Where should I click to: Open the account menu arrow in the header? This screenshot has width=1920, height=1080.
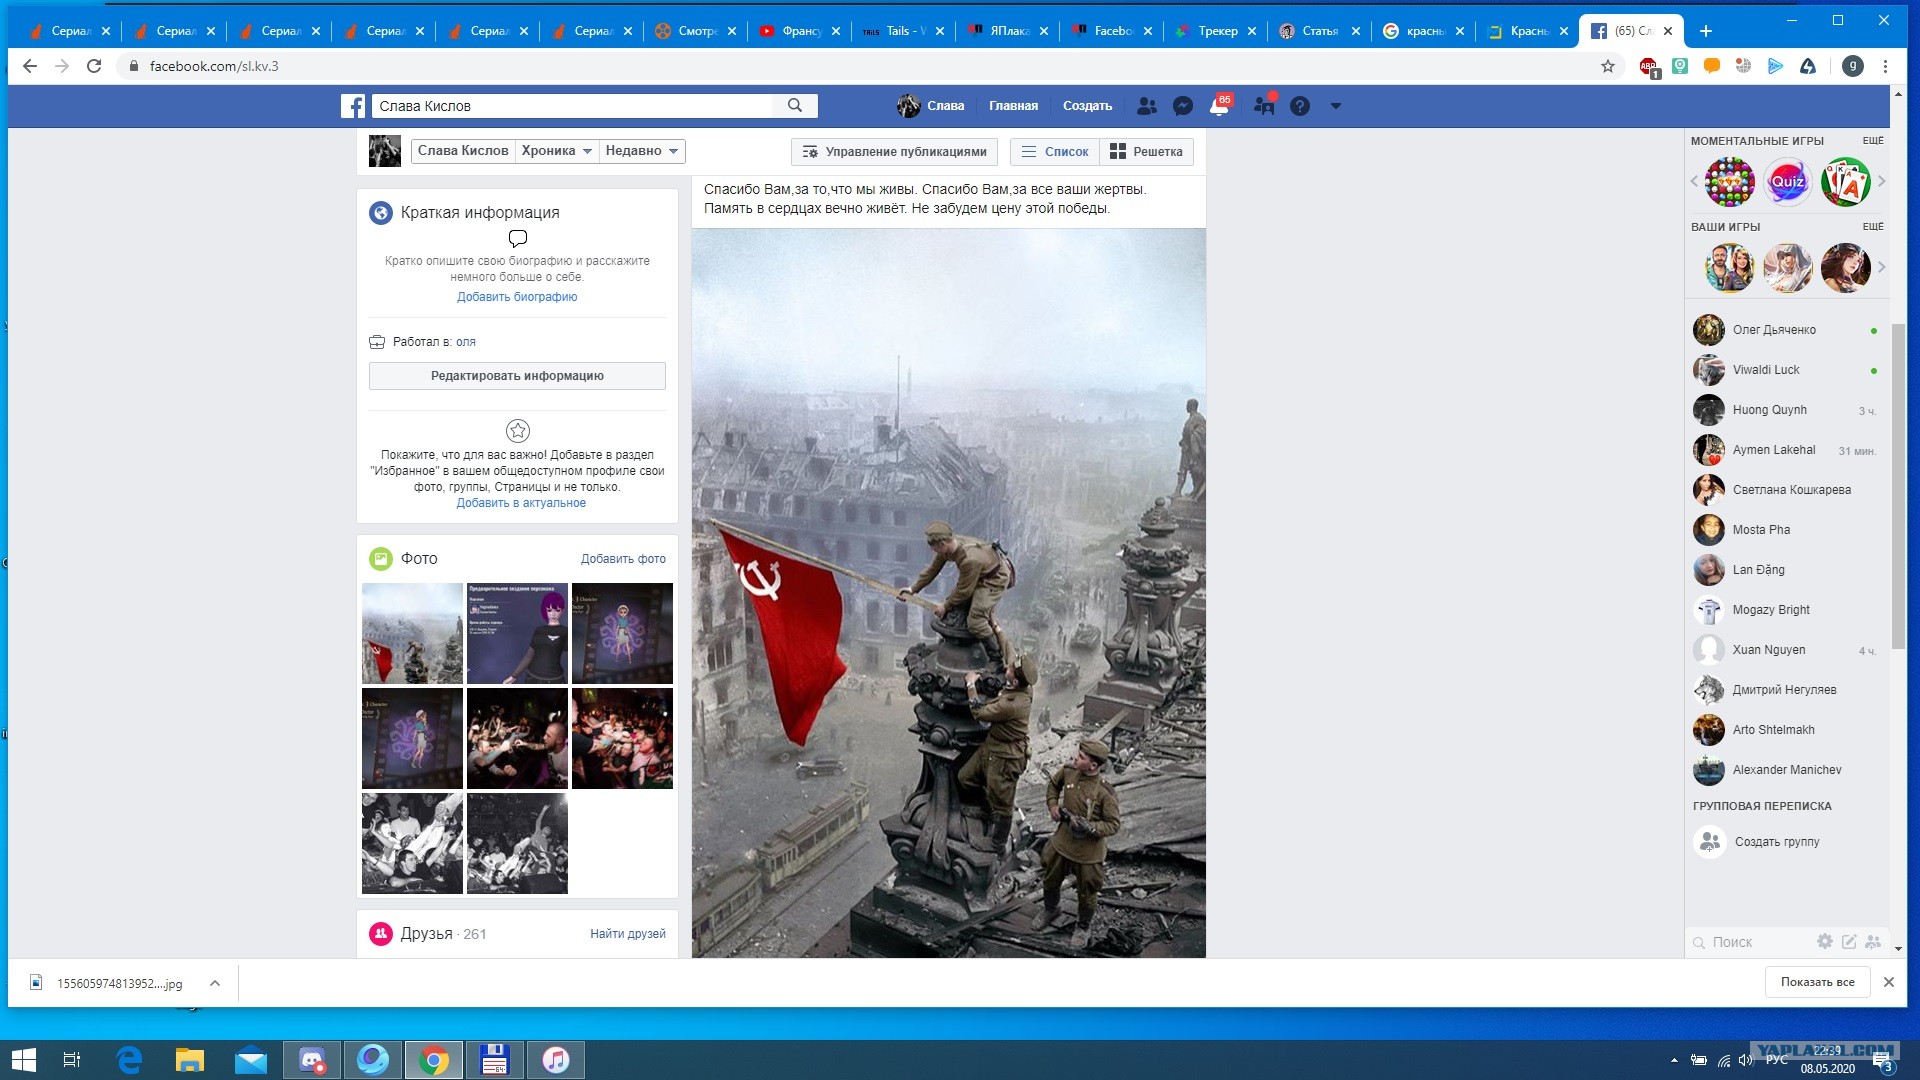1335,106
